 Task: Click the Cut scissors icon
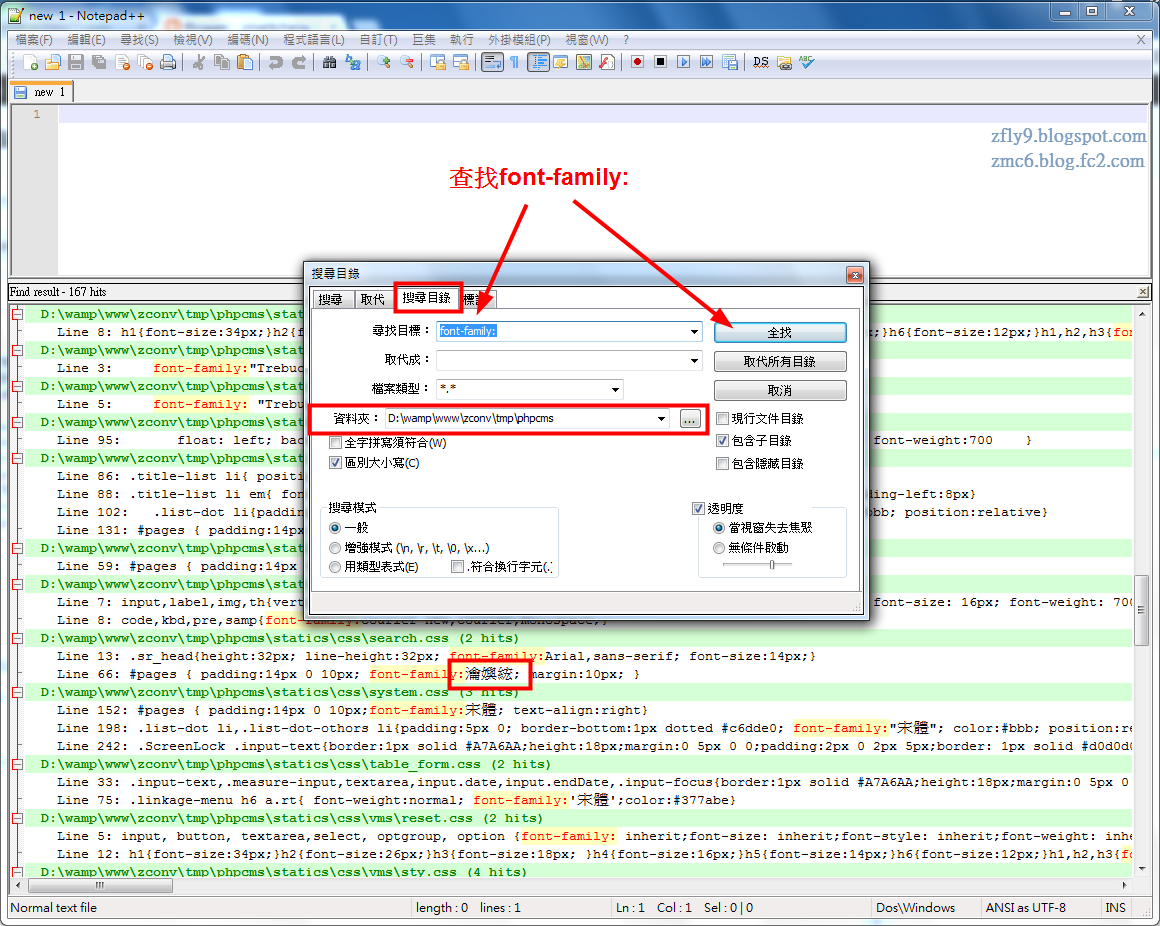tap(198, 63)
